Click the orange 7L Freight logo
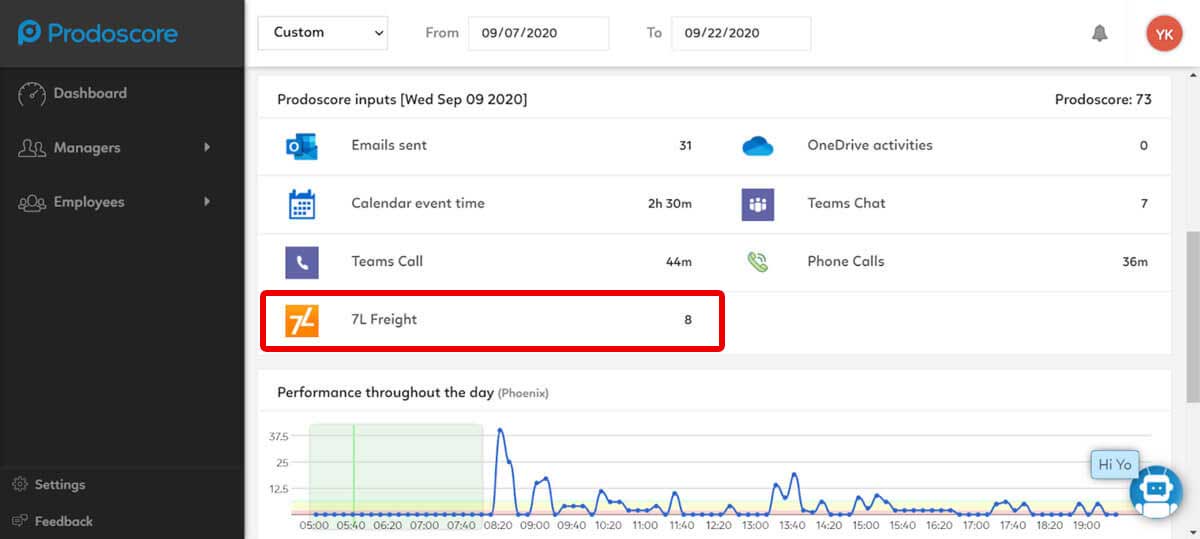 (301, 320)
